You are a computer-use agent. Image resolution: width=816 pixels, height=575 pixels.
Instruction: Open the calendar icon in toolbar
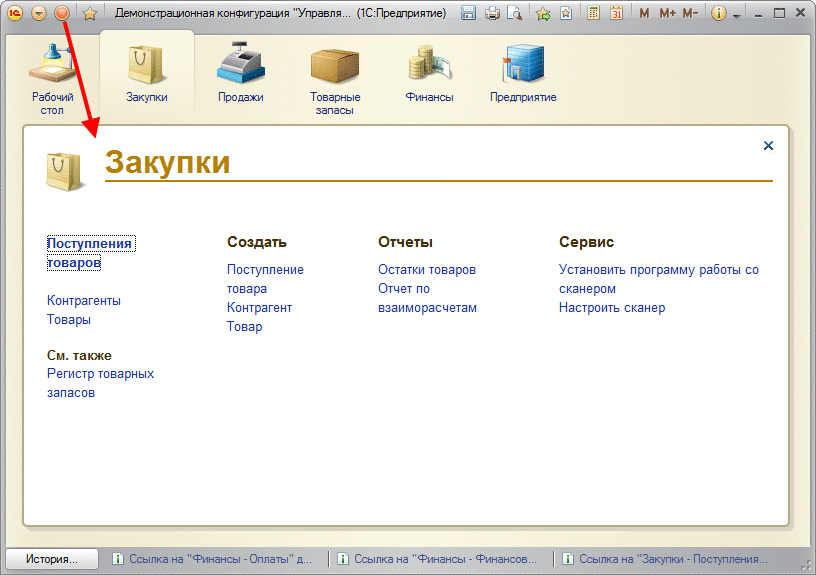pyautogui.click(x=617, y=13)
